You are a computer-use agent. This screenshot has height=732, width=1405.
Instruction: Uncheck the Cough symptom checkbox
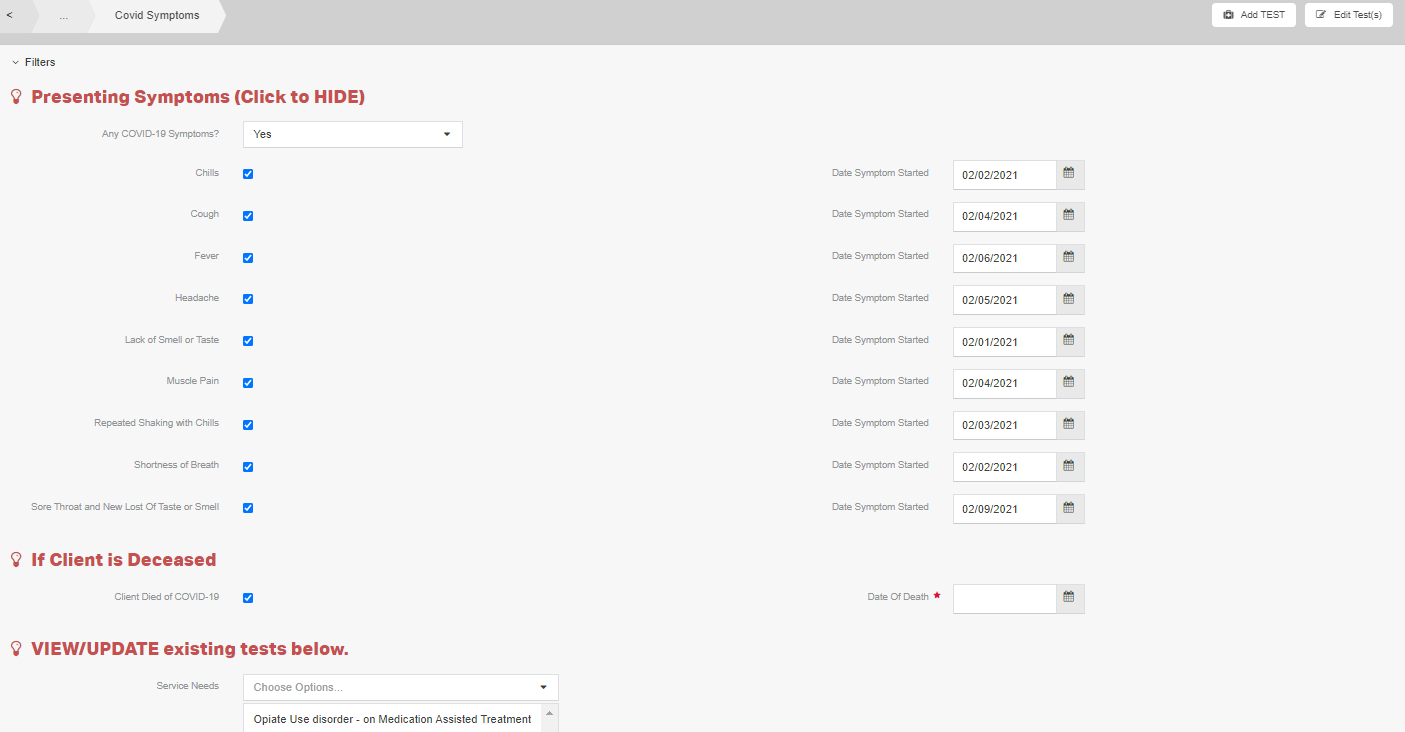pyautogui.click(x=248, y=216)
